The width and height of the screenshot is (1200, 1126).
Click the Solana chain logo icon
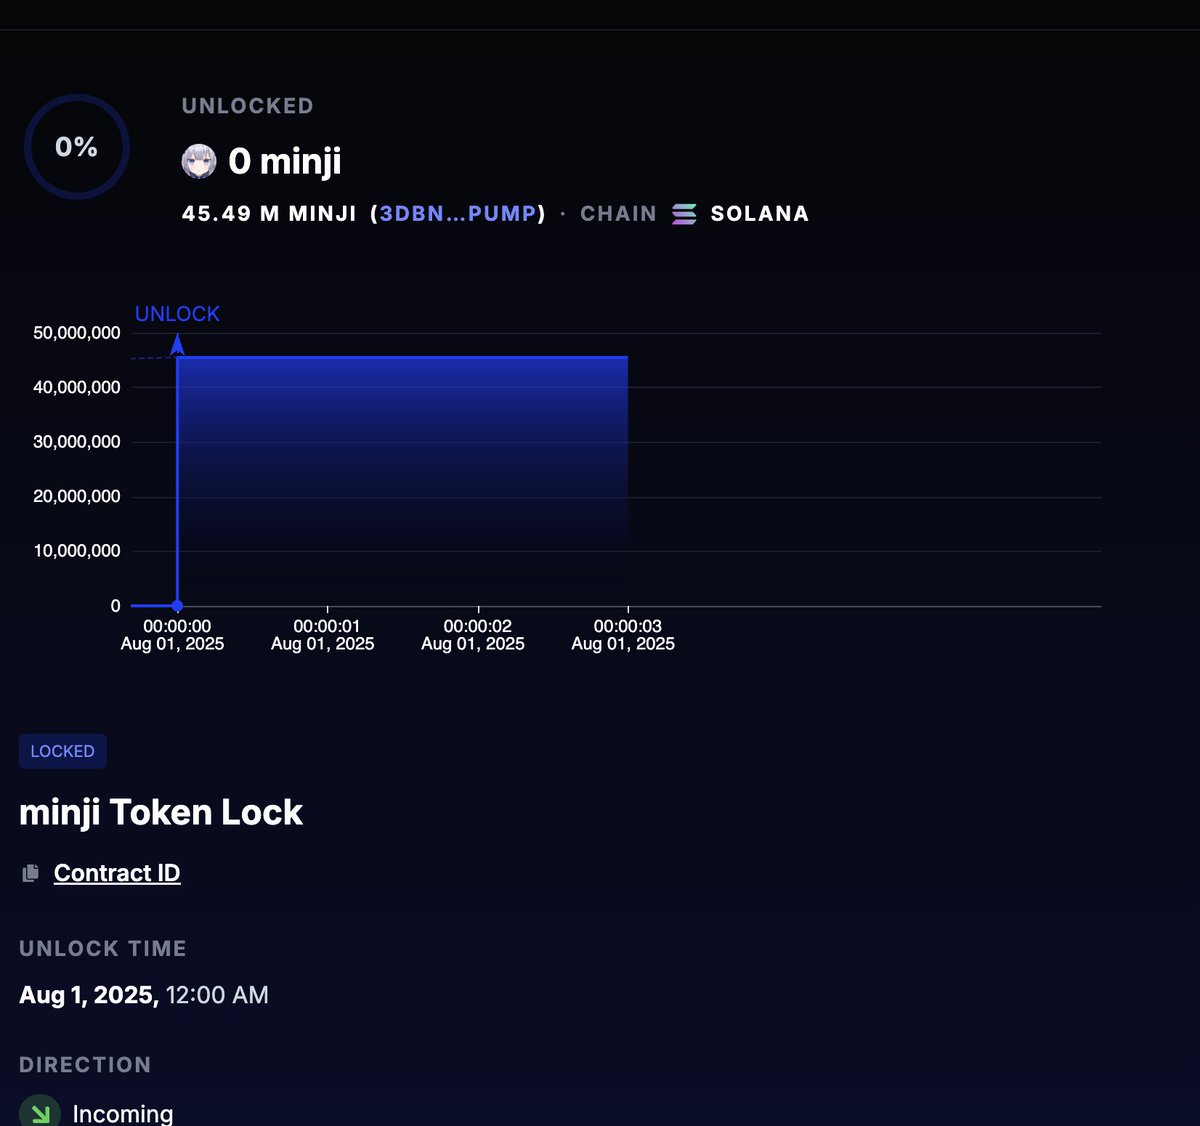(x=684, y=214)
